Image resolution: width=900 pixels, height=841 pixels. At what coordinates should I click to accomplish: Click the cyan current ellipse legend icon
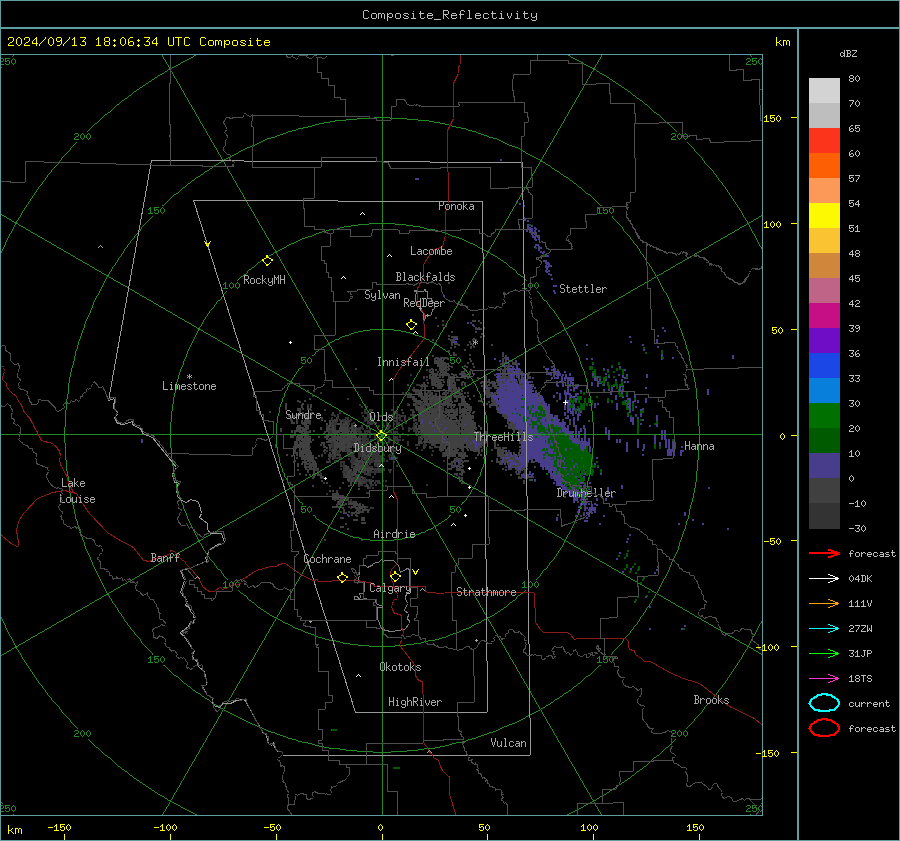pos(824,703)
